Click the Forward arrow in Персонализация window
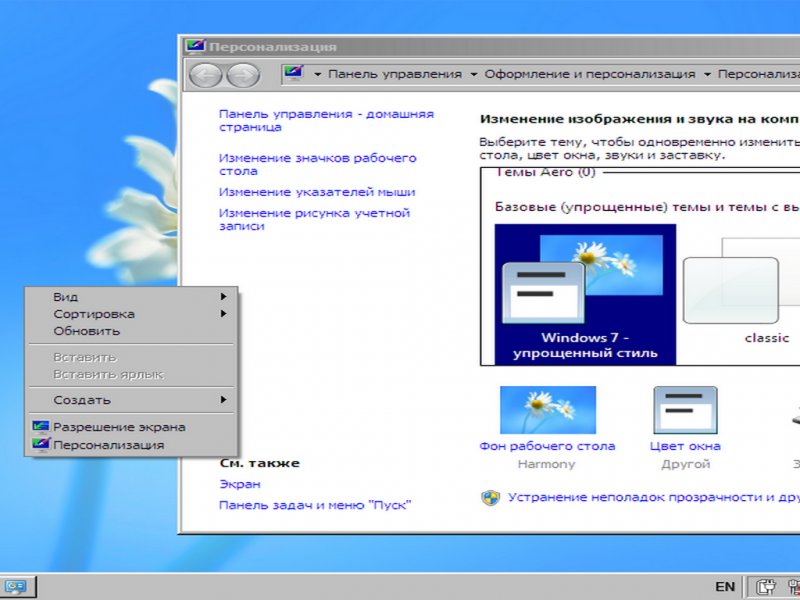Screen dimensions: 800x600 point(243,75)
